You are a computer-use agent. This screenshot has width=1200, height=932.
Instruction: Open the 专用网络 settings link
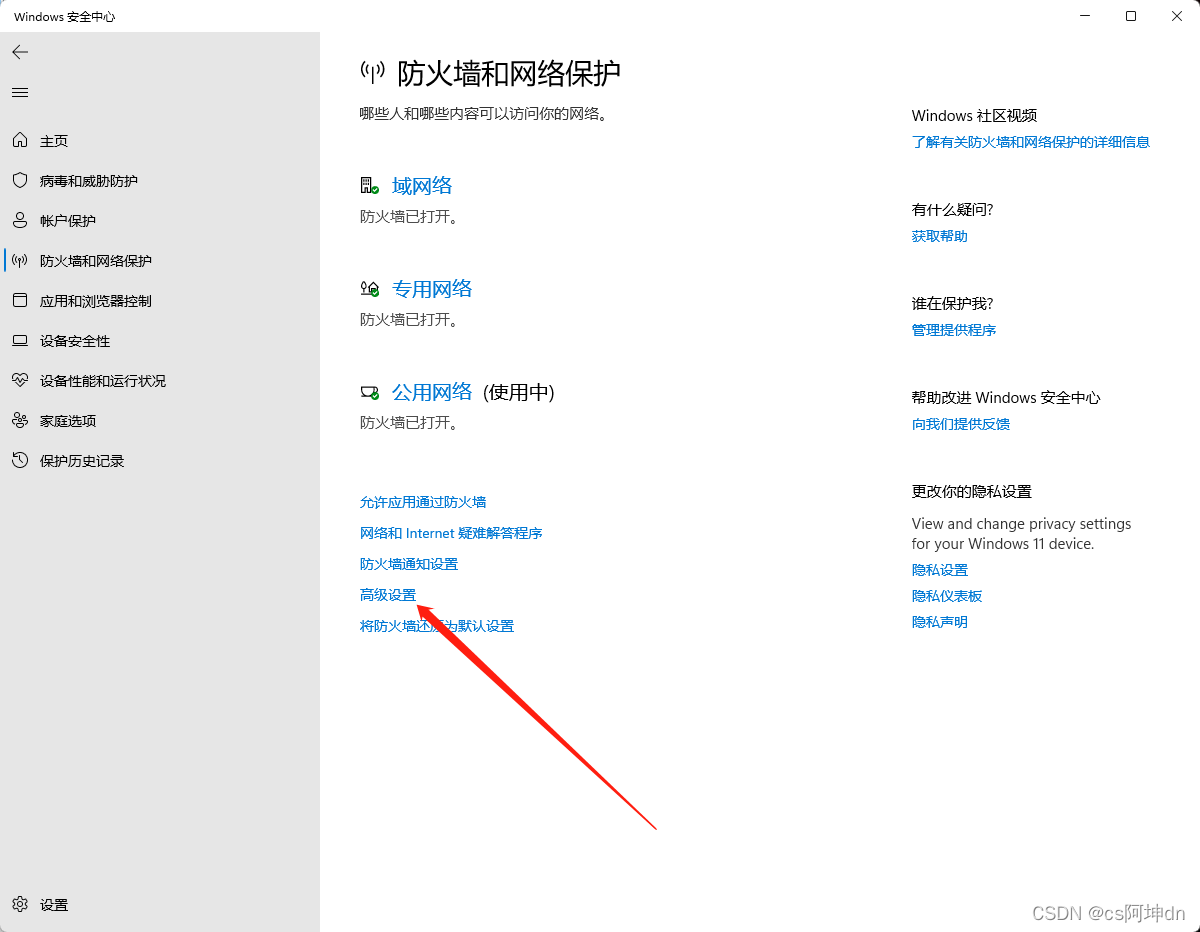[432, 289]
